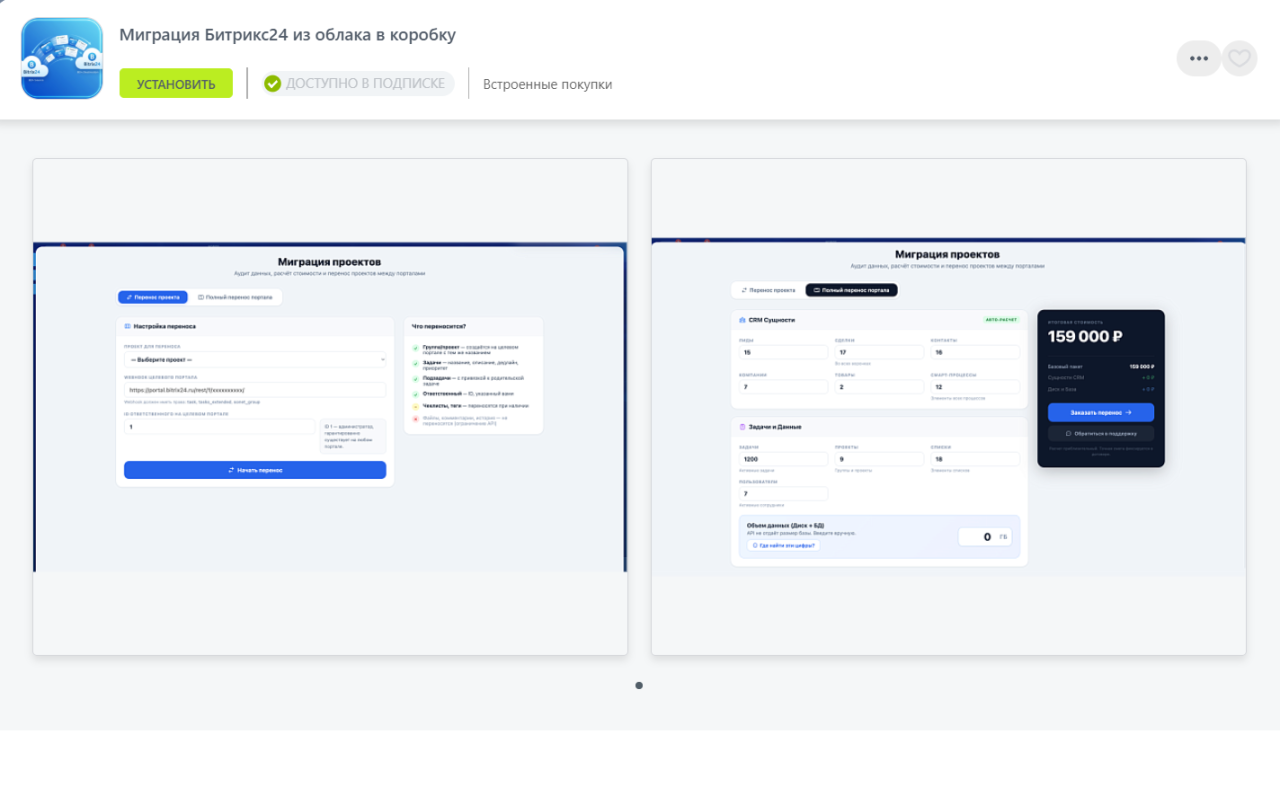The height and width of the screenshot is (787, 1280).
Task: Click the green subscription checkmark icon
Action: tap(272, 83)
